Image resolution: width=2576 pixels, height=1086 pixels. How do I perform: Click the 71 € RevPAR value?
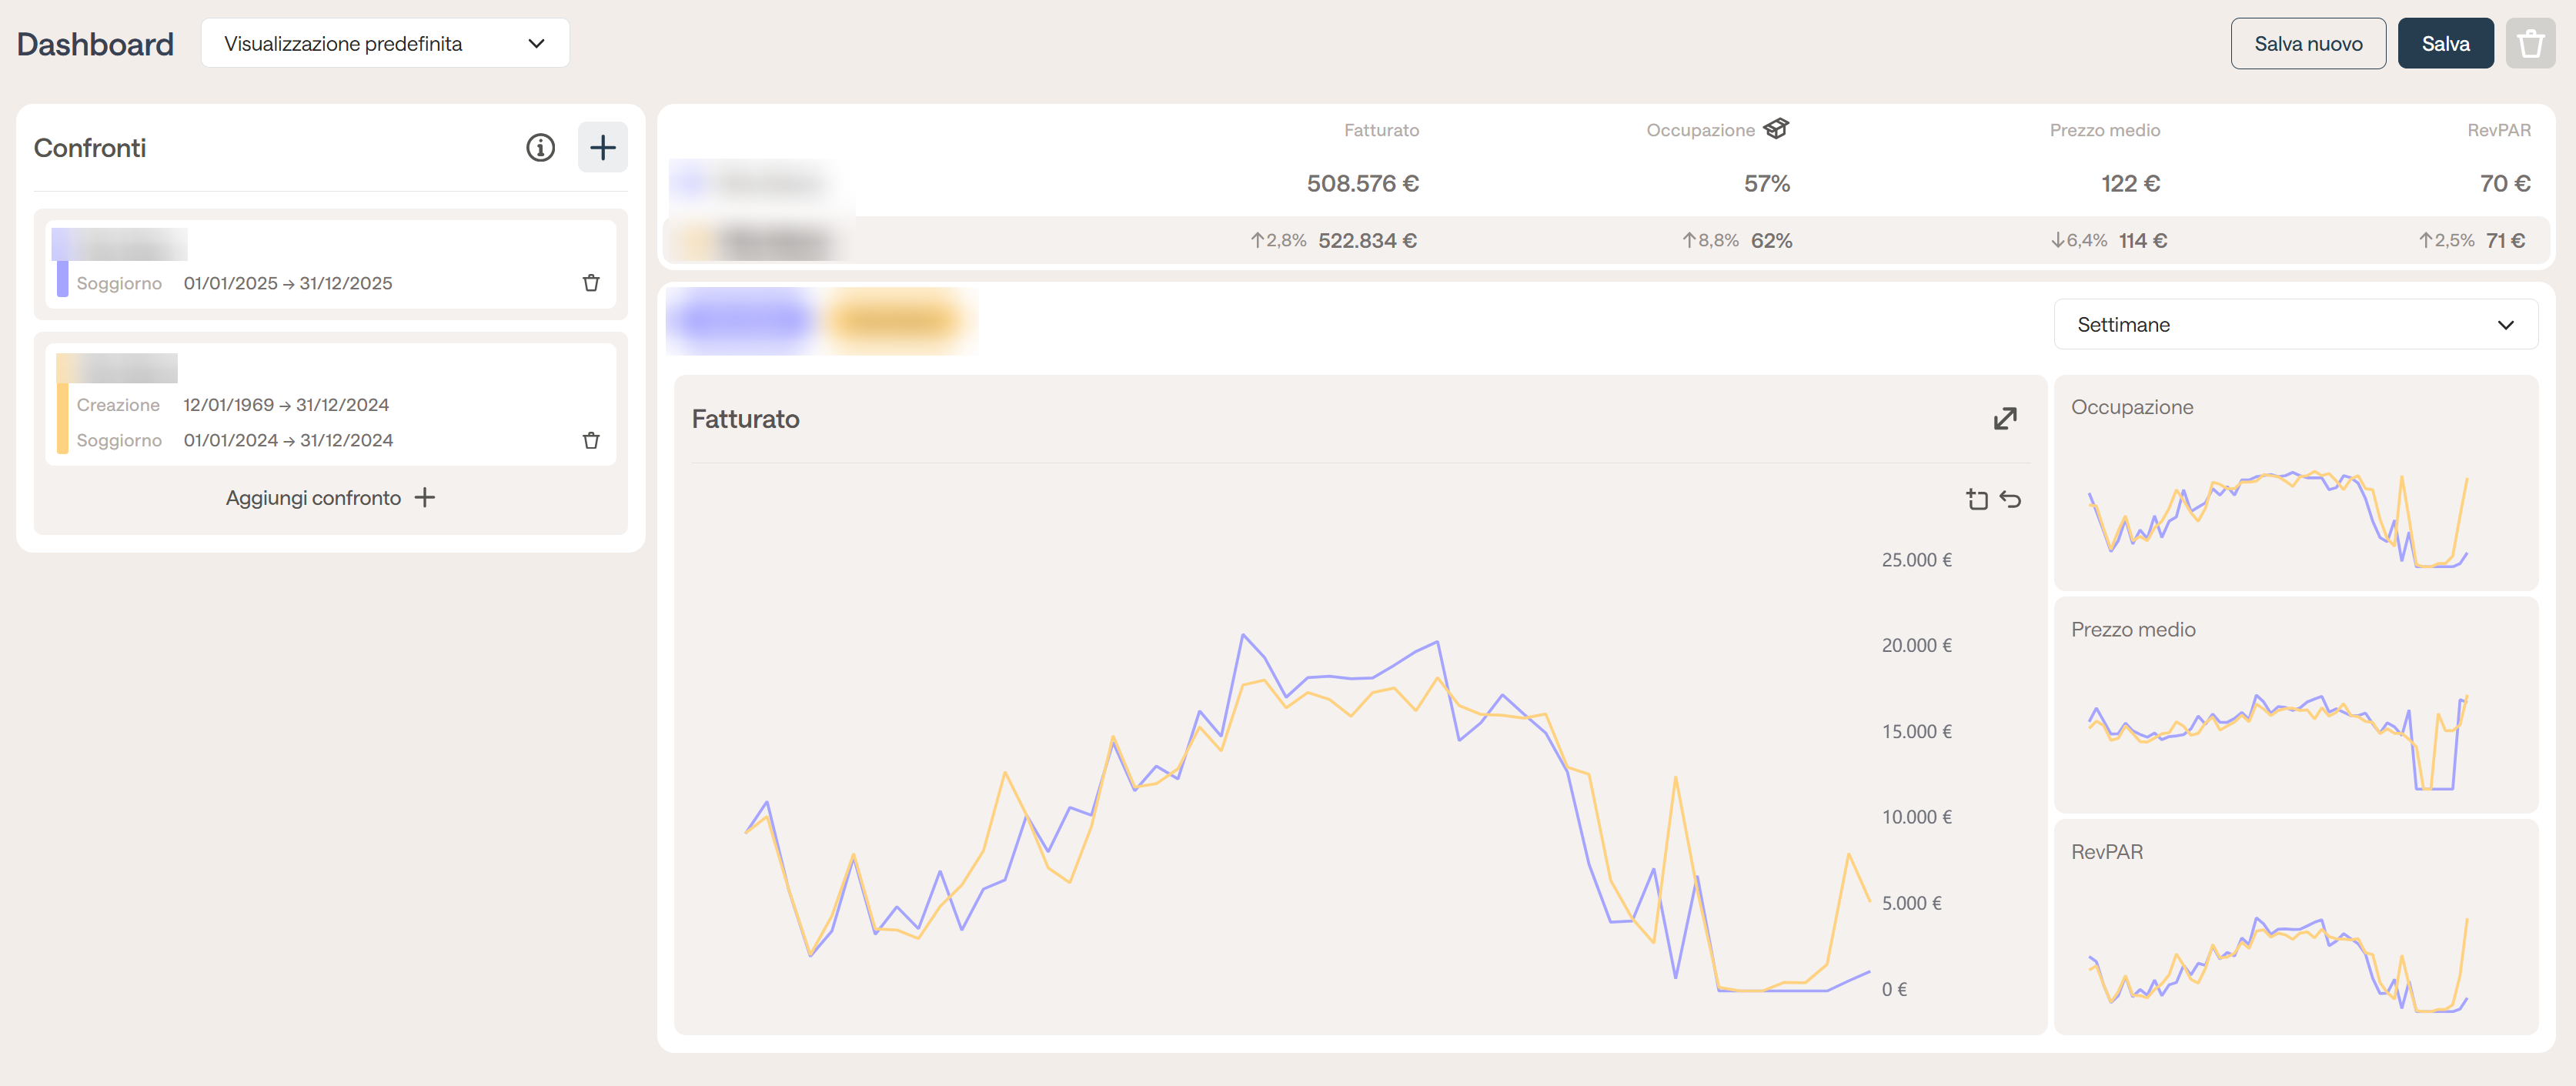pos(2505,240)
